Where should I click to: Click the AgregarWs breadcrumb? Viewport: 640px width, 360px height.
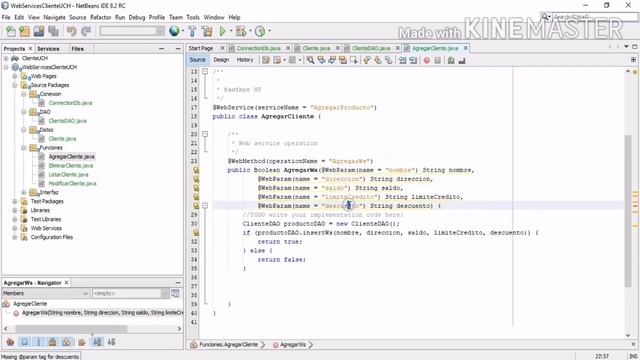(293, 344)
